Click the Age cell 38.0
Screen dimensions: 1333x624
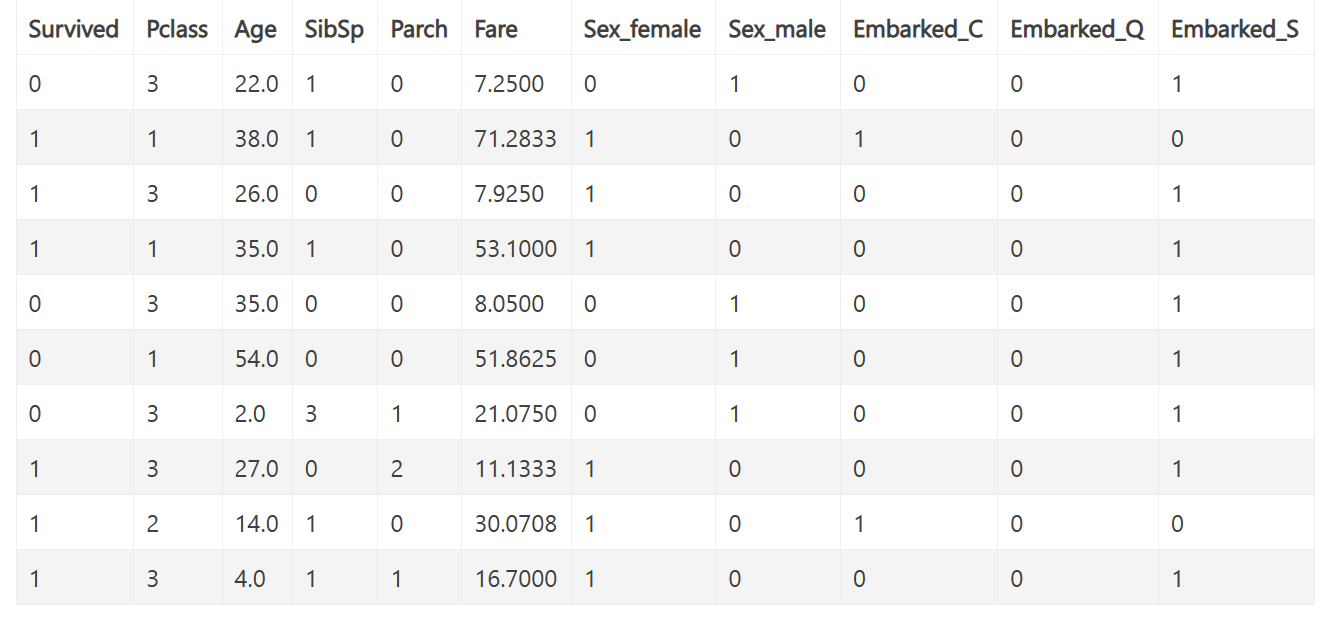pos(257,138)
